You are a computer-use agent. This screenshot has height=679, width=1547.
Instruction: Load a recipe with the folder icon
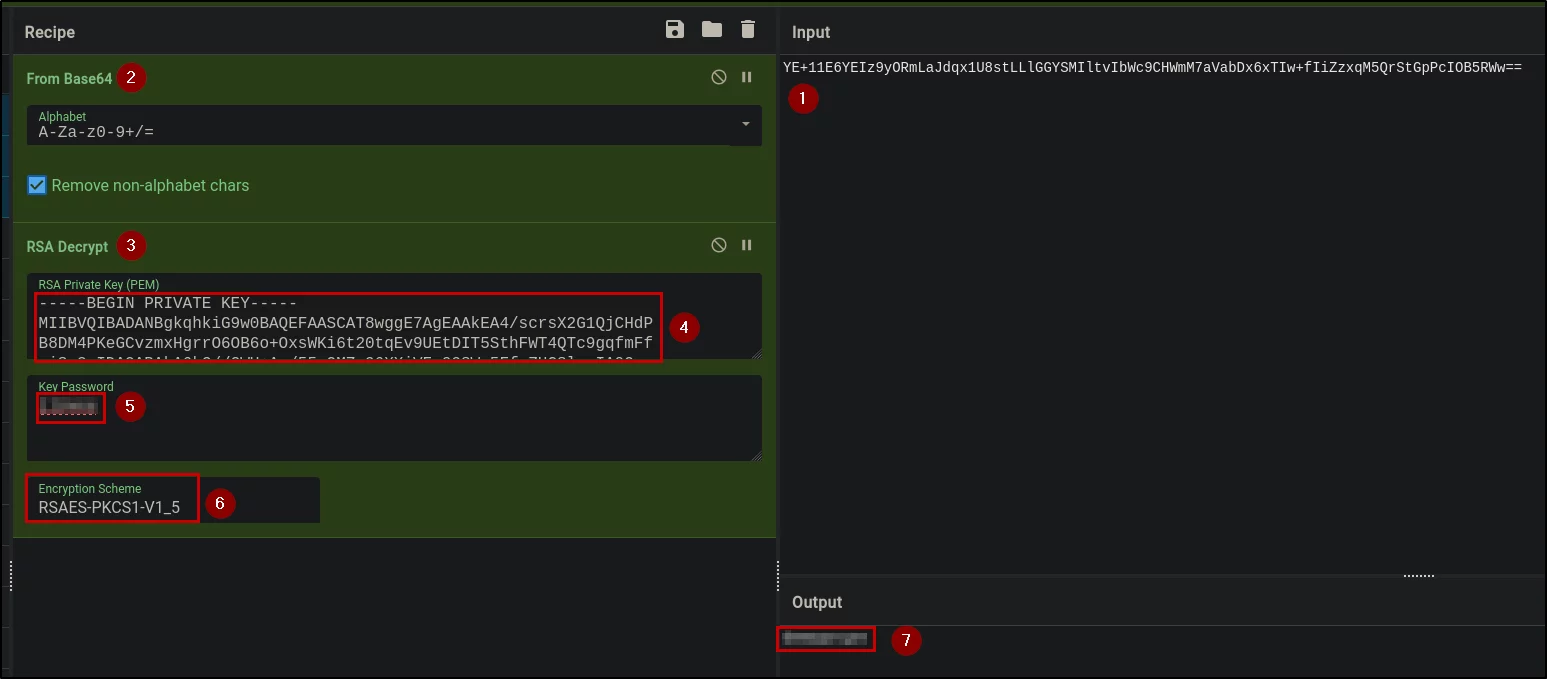pos(712,30)
